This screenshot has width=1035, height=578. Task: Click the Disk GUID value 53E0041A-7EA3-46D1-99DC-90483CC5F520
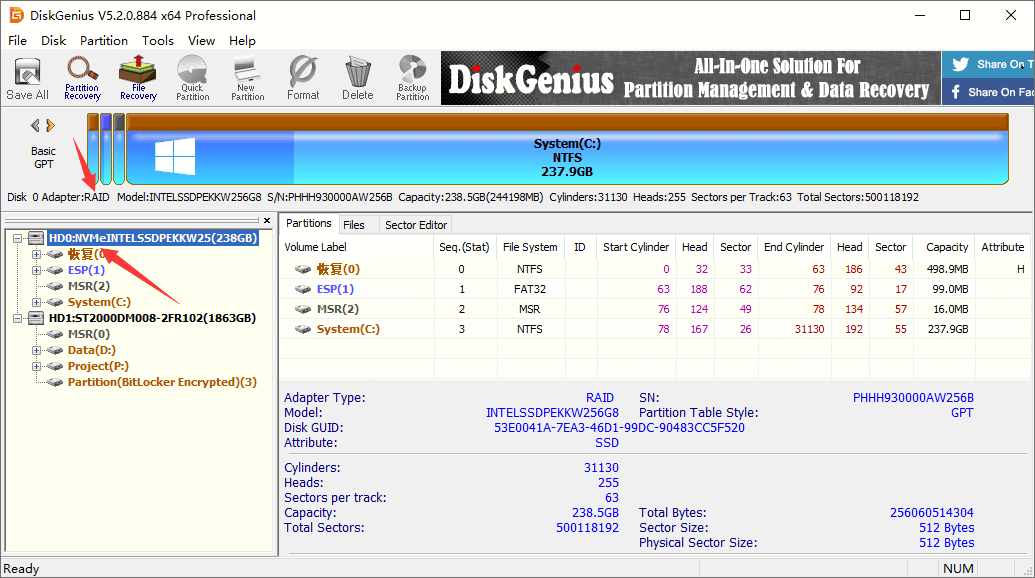coord(619,428)
